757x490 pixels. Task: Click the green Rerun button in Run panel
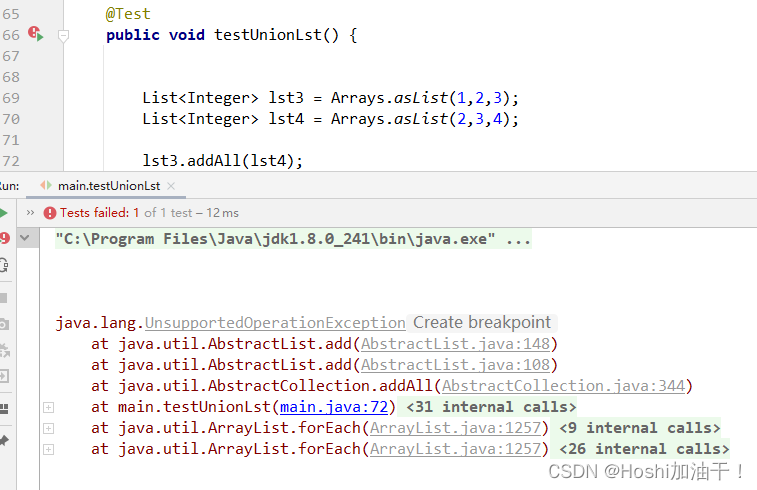(3, 213)
